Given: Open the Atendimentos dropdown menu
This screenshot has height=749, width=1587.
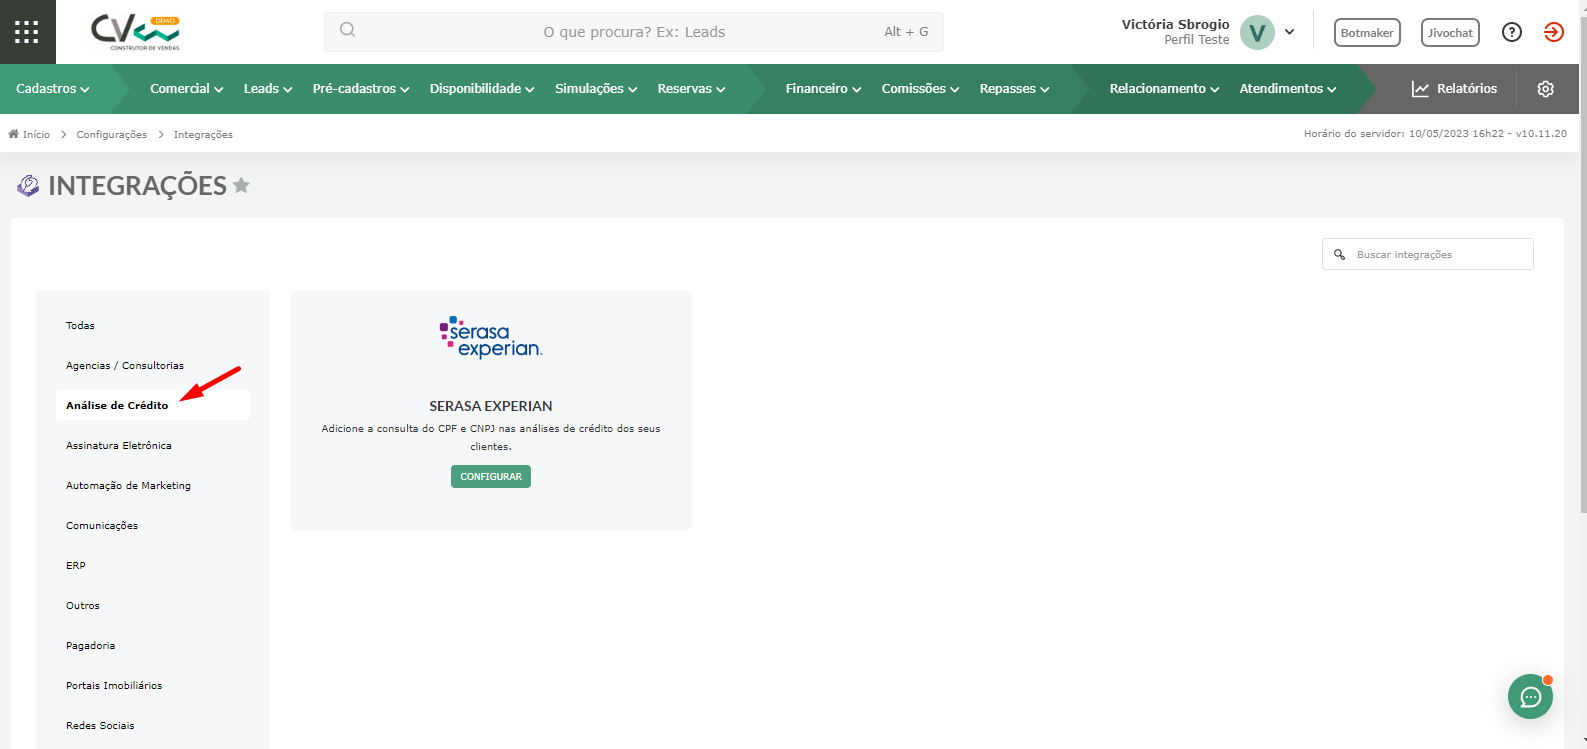Looking at the screenshot, I should tap(1288, 89).
